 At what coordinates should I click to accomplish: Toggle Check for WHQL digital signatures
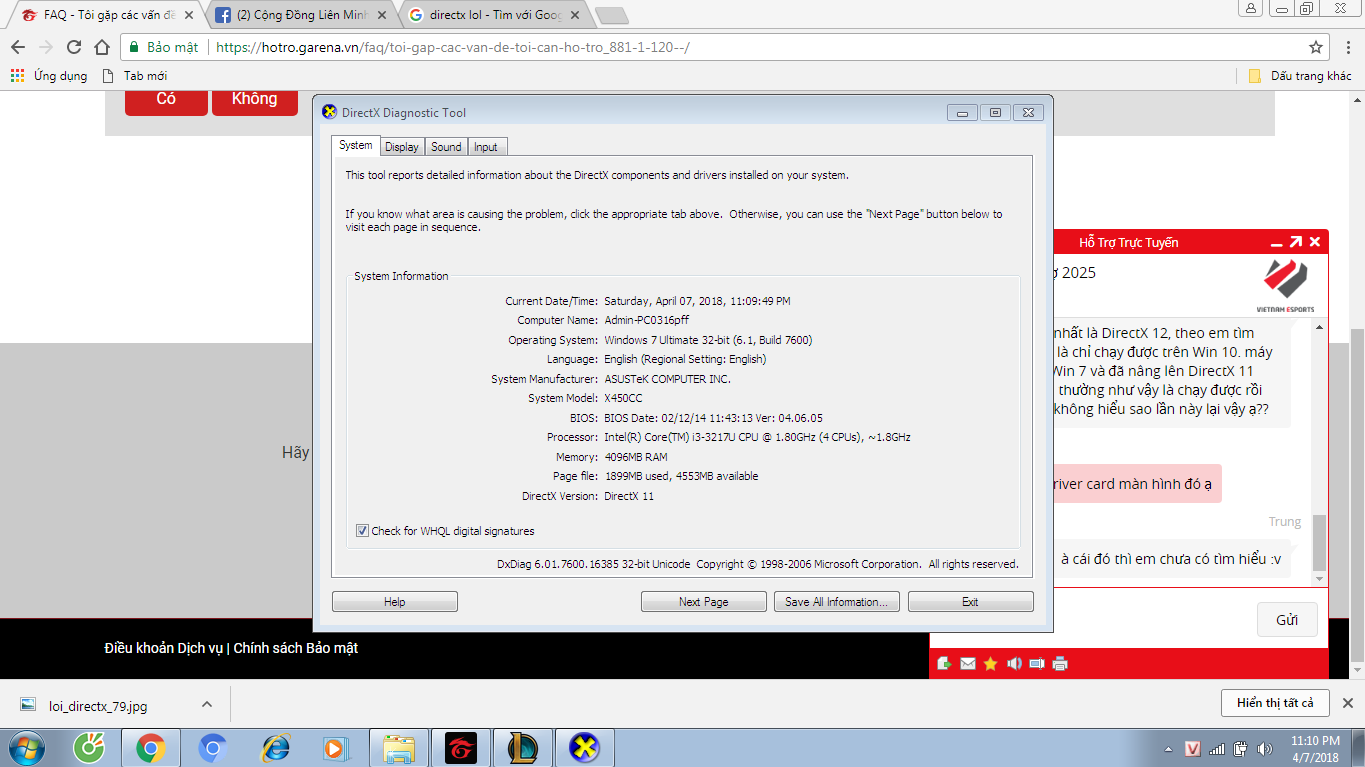coord(362,531)
